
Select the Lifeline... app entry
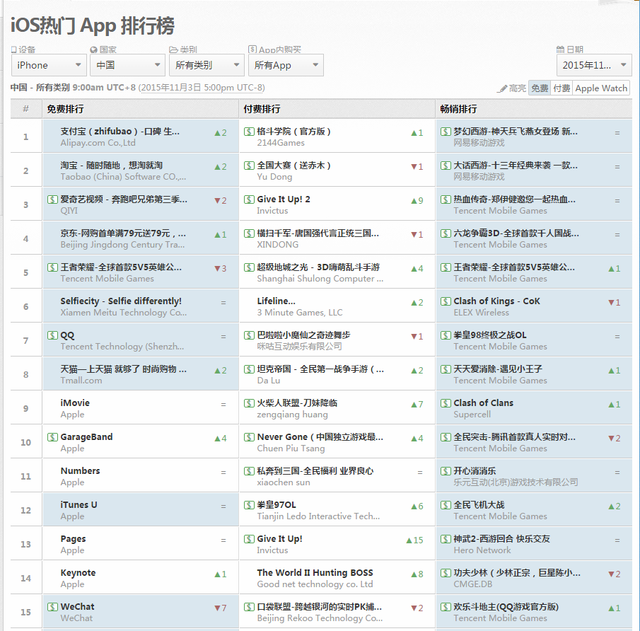point(276,301)
